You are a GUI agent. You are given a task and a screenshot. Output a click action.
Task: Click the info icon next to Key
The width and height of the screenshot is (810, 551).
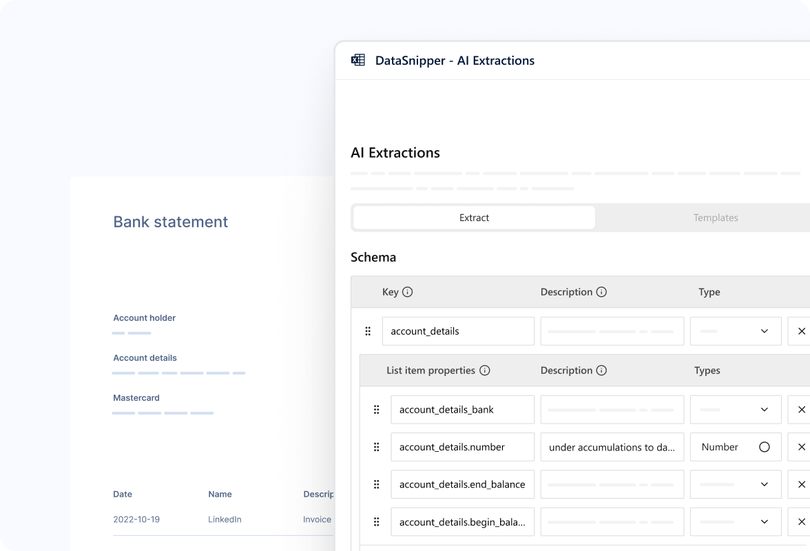408,293
